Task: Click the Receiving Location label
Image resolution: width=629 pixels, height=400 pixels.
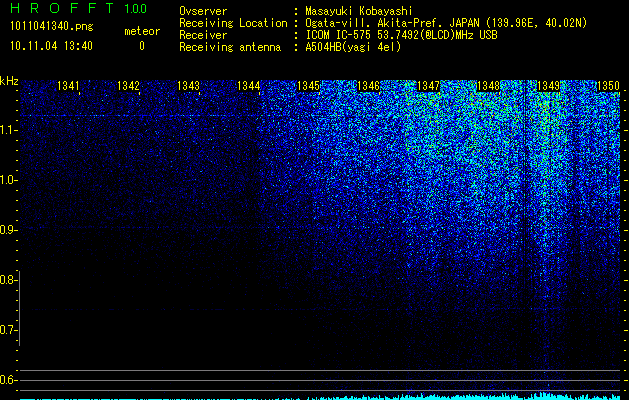Action: pyautogui.click(x=233, y=23)
